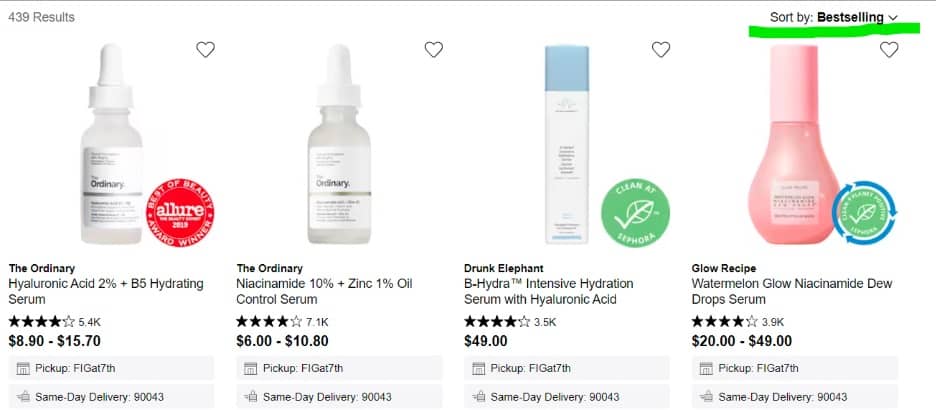Select Pickup: FIGat7th for Hyaluronic Acid serum
Image resolution: width=936 pixels, height=410 pixels.
[x=110, y=368]
